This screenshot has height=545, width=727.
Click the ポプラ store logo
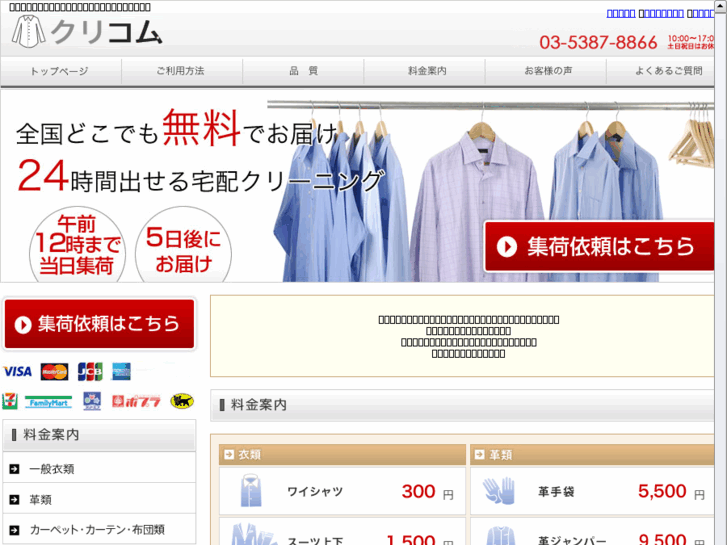coord(136,401)
